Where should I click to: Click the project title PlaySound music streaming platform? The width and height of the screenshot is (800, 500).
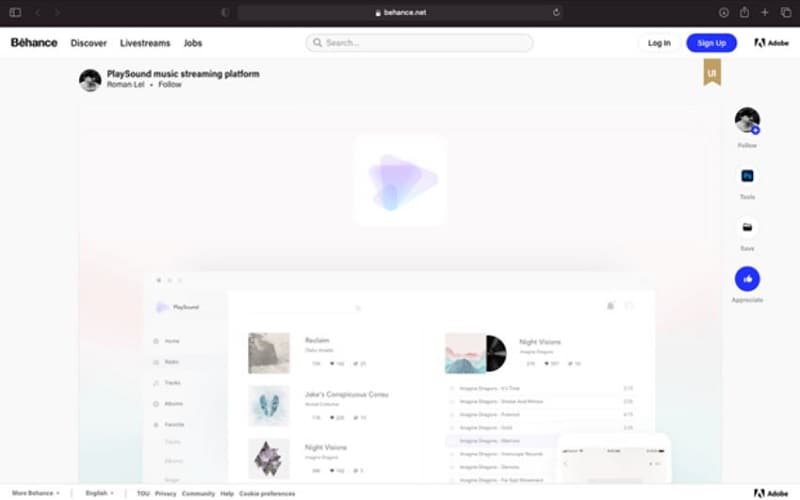coord(183,74)
